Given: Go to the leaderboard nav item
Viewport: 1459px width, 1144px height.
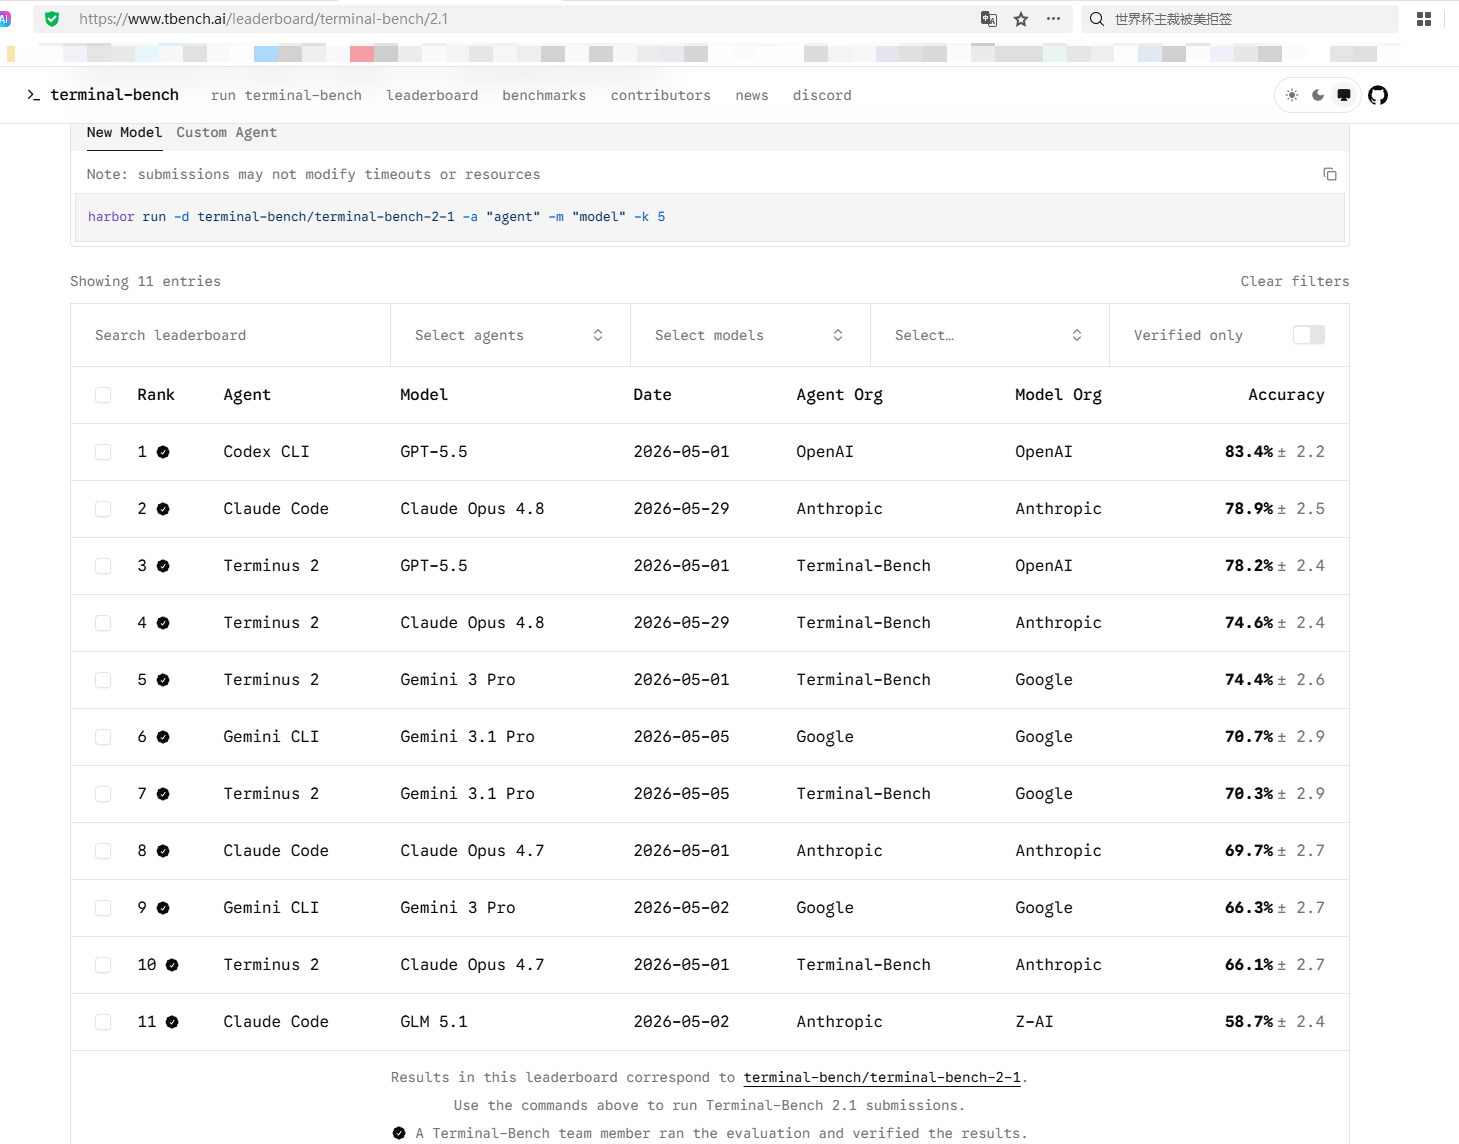Looking at the screenshot, I should tap(432, 96).
